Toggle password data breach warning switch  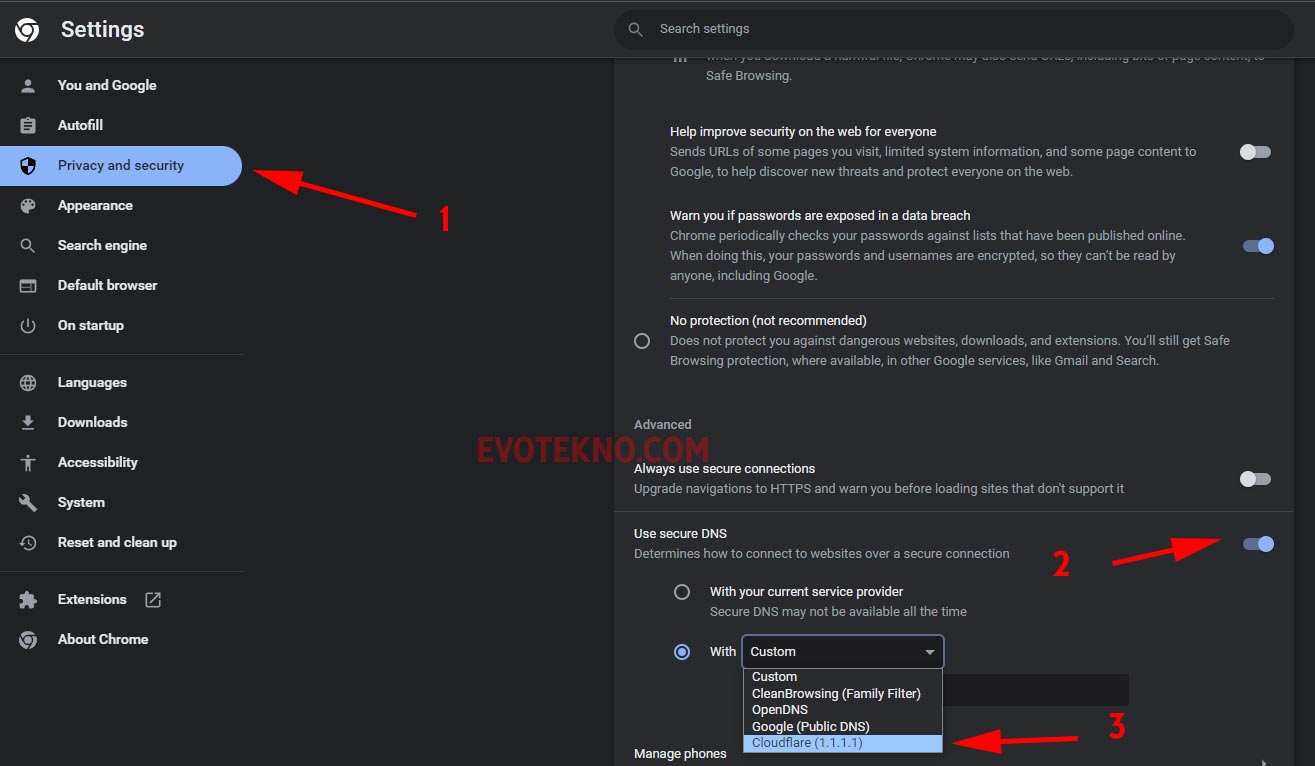[1258, 246]
